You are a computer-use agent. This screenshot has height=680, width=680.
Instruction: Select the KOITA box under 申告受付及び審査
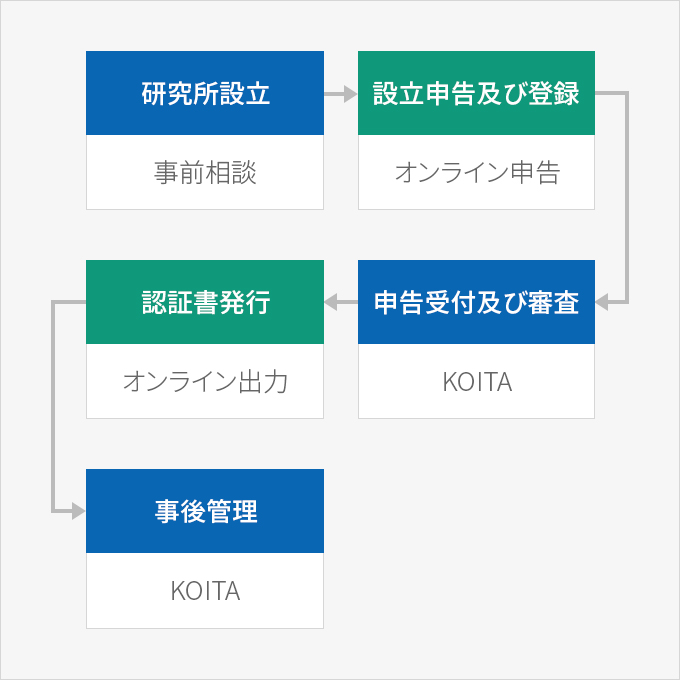click(x=476, y=381)
